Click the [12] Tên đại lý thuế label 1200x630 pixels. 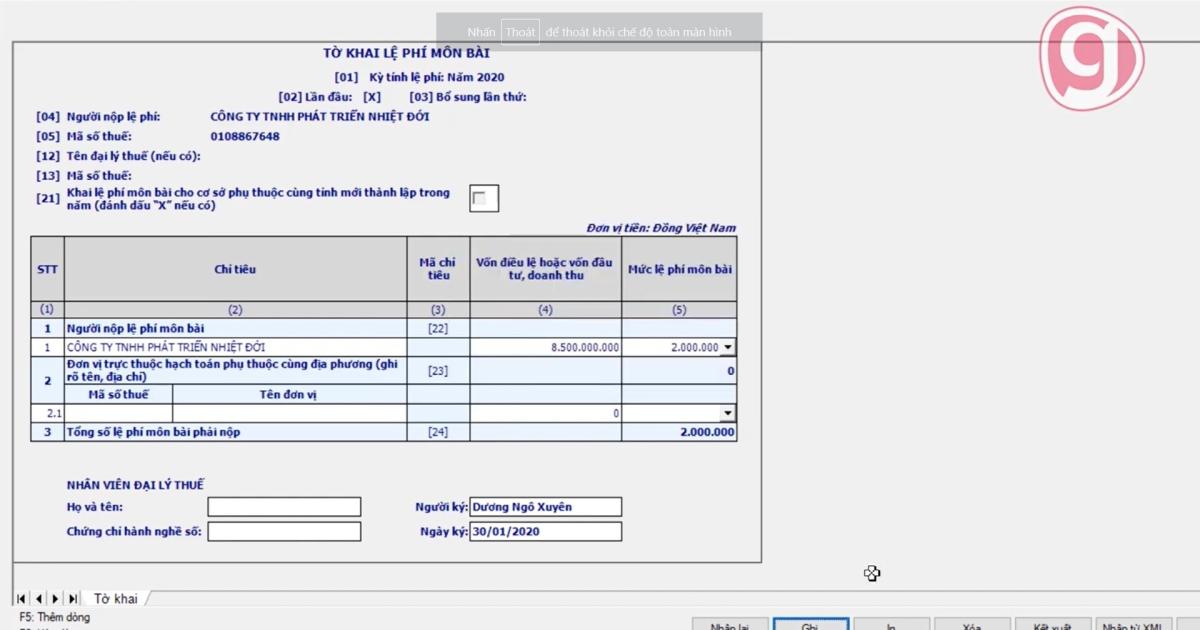(118, 156)
